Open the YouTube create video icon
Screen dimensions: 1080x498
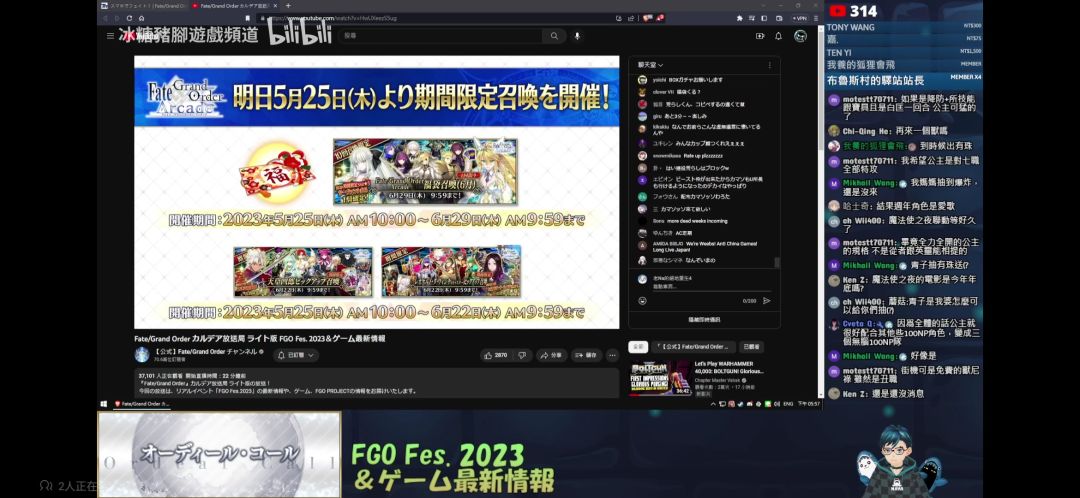tap(760, 36)
